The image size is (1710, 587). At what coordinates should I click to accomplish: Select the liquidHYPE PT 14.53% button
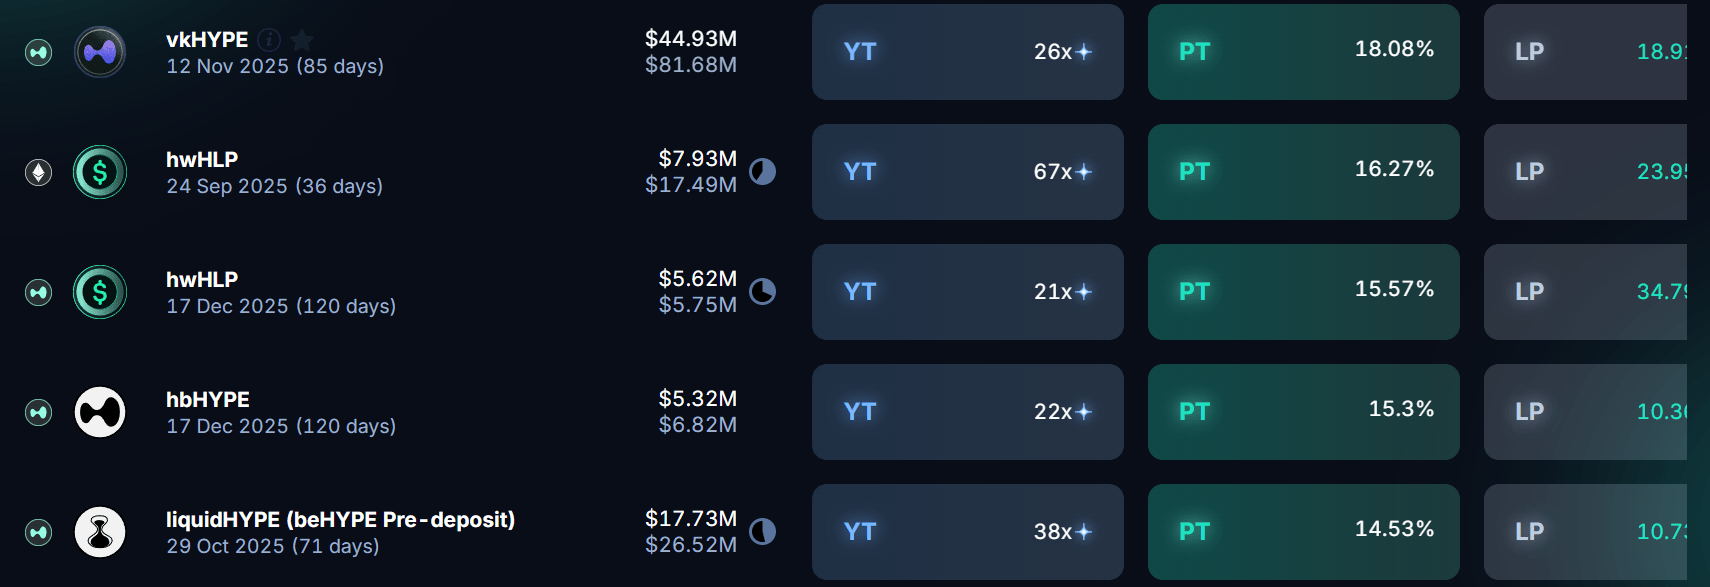tap(1304, 532)
